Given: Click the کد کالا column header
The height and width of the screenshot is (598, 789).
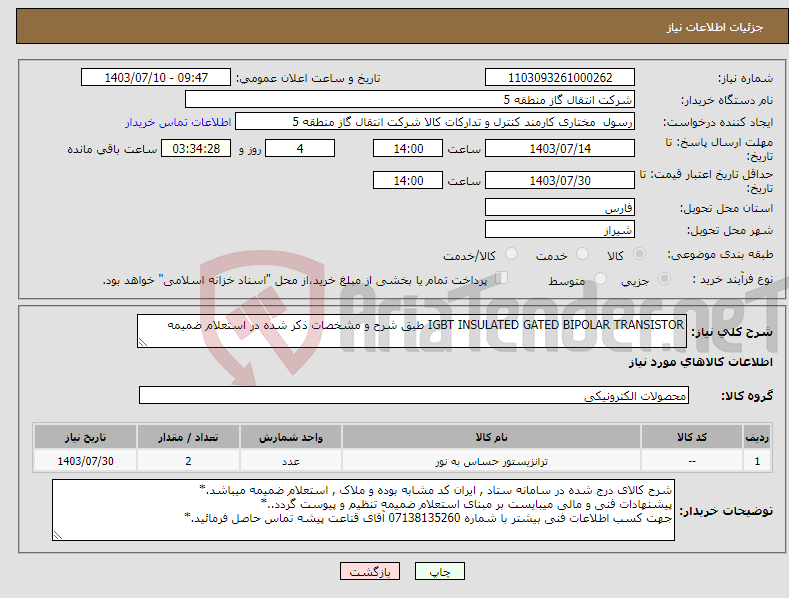Looking at the screenshot, I should (x=692, y=437).
